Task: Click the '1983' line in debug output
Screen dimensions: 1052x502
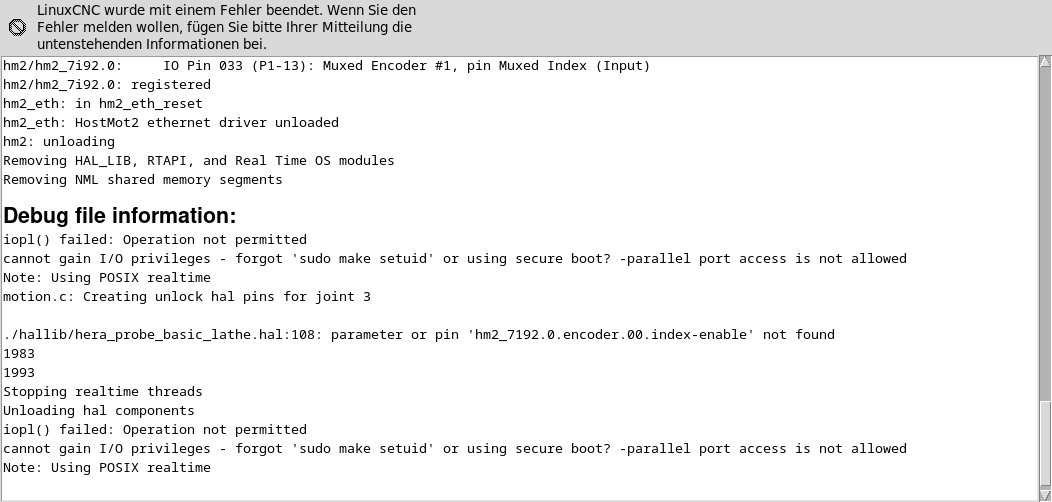Action: coord(19,354)
